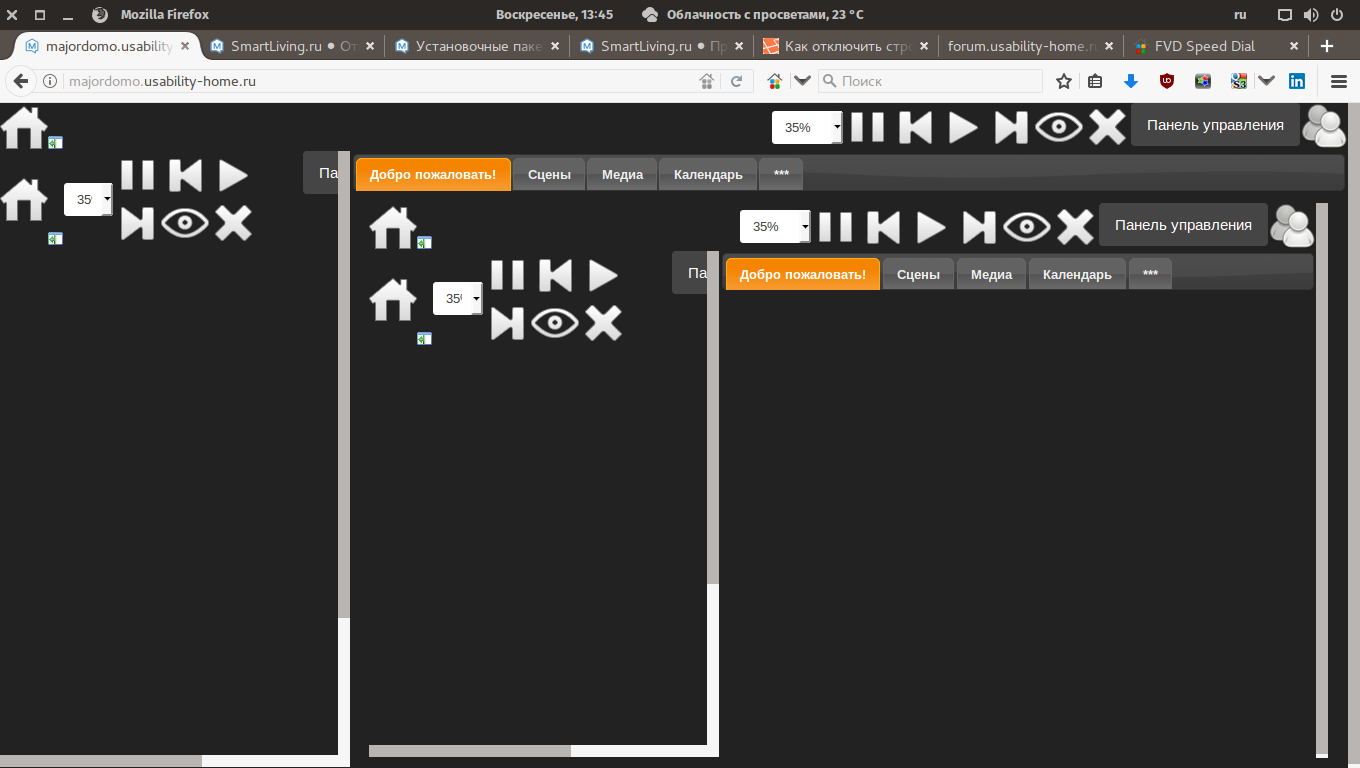Click next track in innermost nested toolbar
Image resolution: width=1360 pixels, height=768 pixels.
979,227
